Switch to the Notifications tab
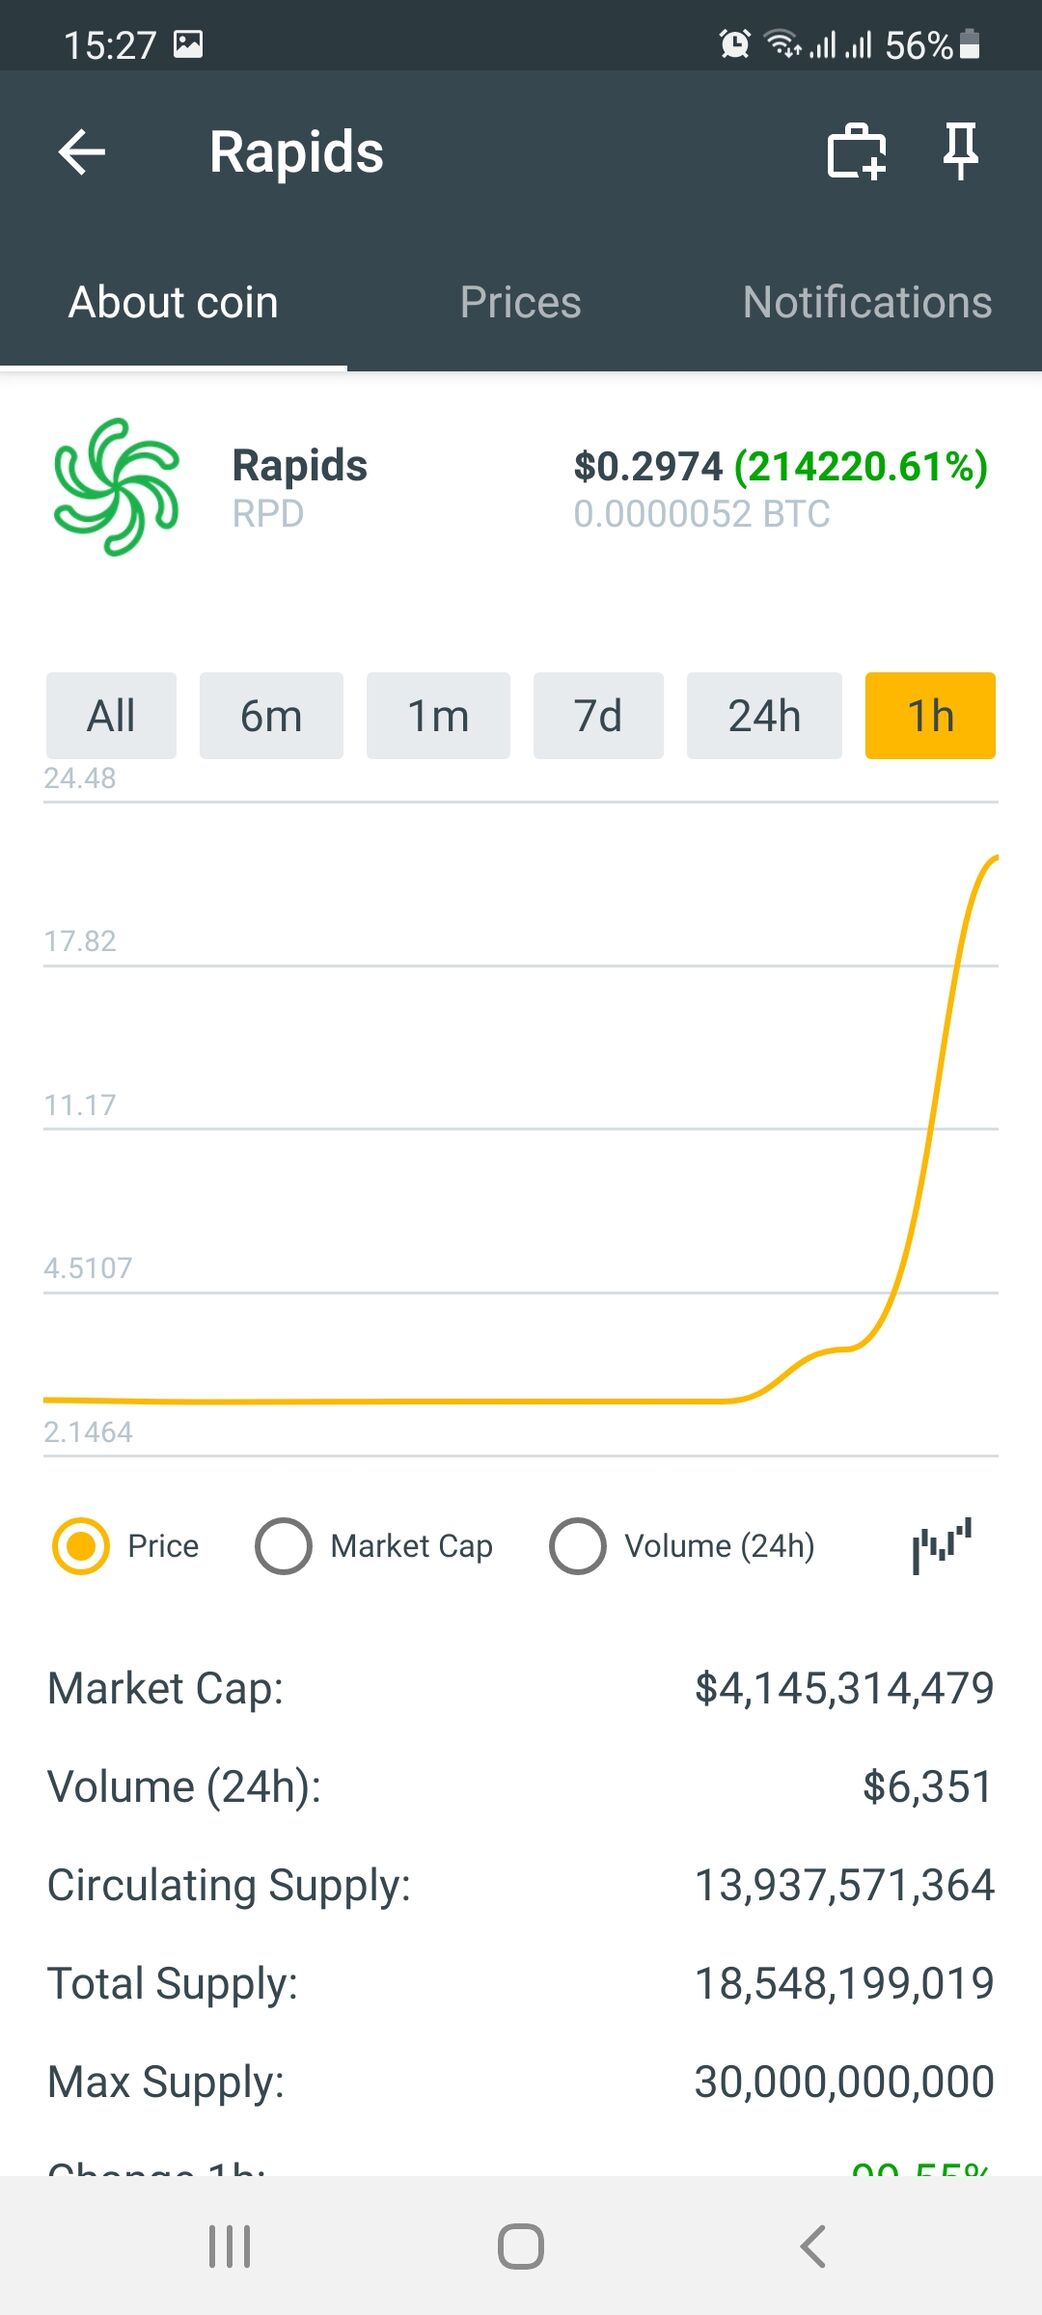Viewport: 1042px width, 2315px height. (867, 302)
